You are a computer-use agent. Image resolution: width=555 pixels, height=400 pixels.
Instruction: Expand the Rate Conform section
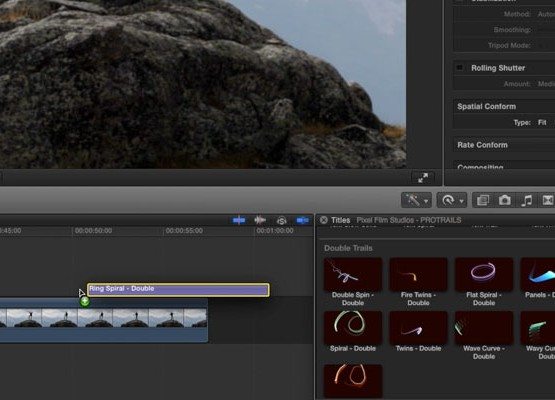(x=482, y=145)
